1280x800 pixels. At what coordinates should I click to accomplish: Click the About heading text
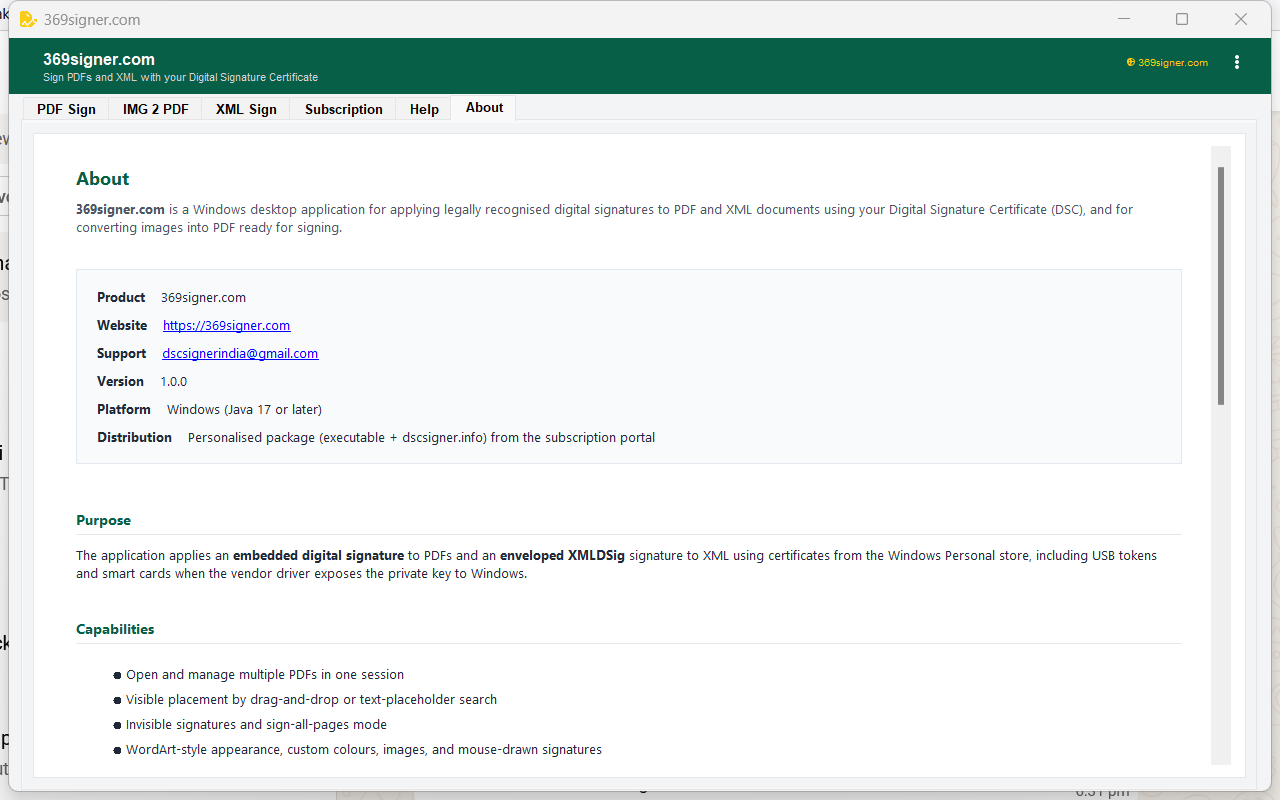[103, 179]
